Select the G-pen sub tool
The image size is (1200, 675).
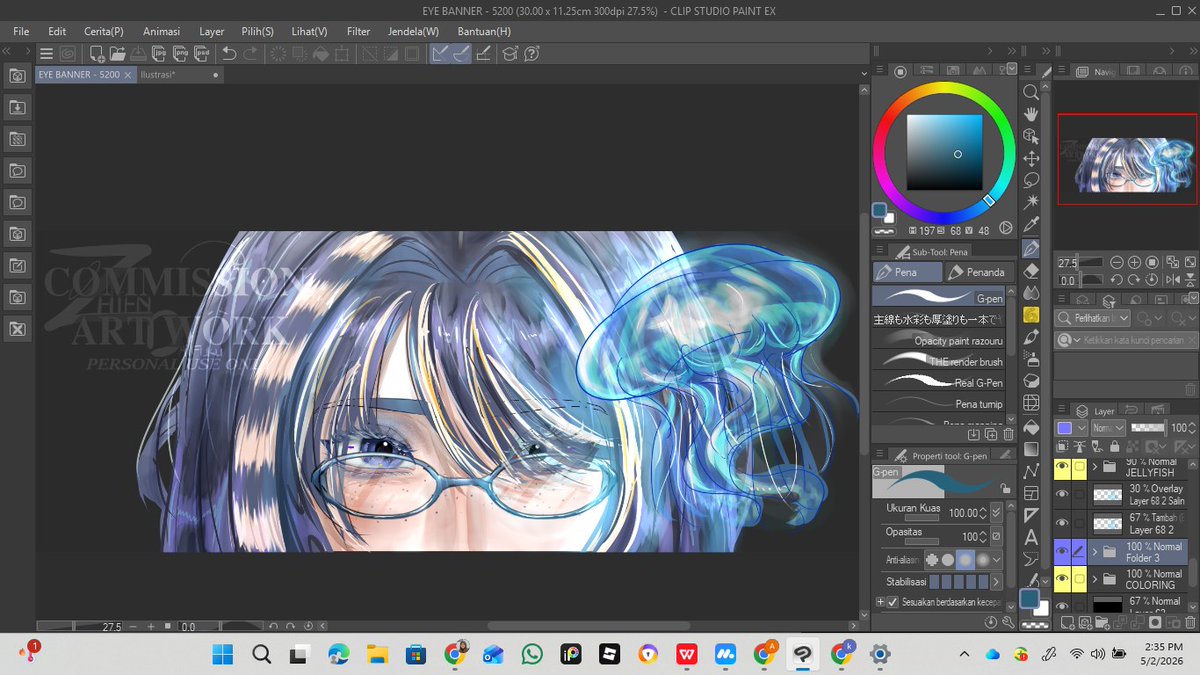[x=938, y=297]
